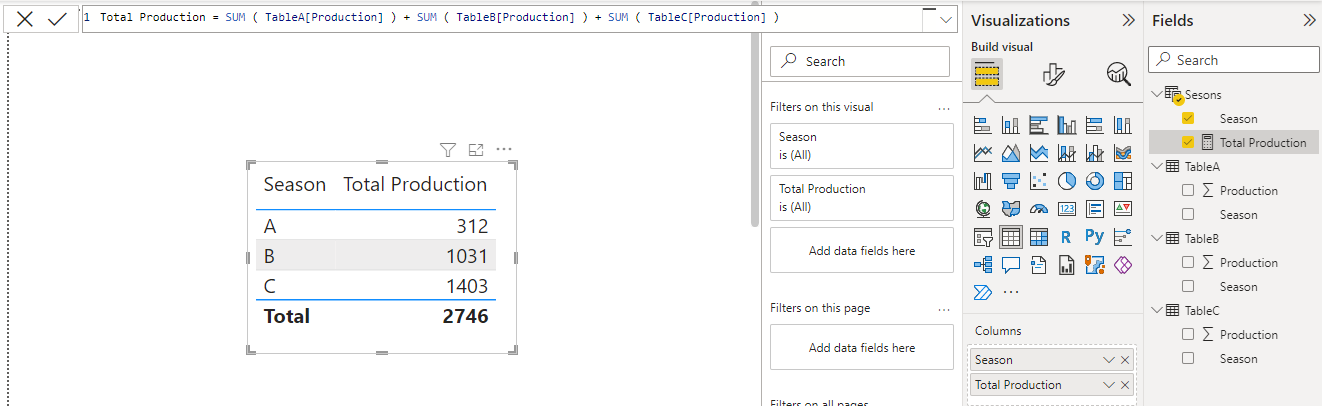The image size is (1322, 406).
Task: Choose the Line chart visual
Action: [x=983, y=153]
